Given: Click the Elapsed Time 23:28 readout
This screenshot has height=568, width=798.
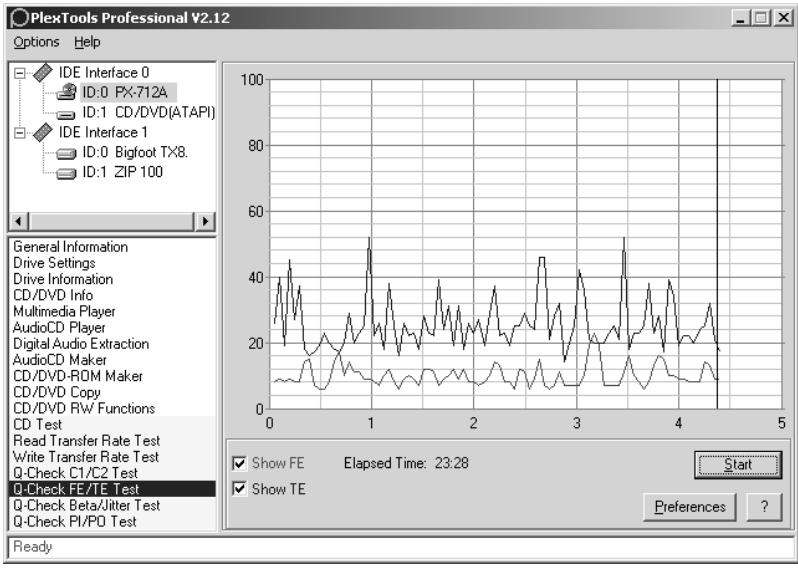Looking at the screenshot, I should click(x=406, y=463).
